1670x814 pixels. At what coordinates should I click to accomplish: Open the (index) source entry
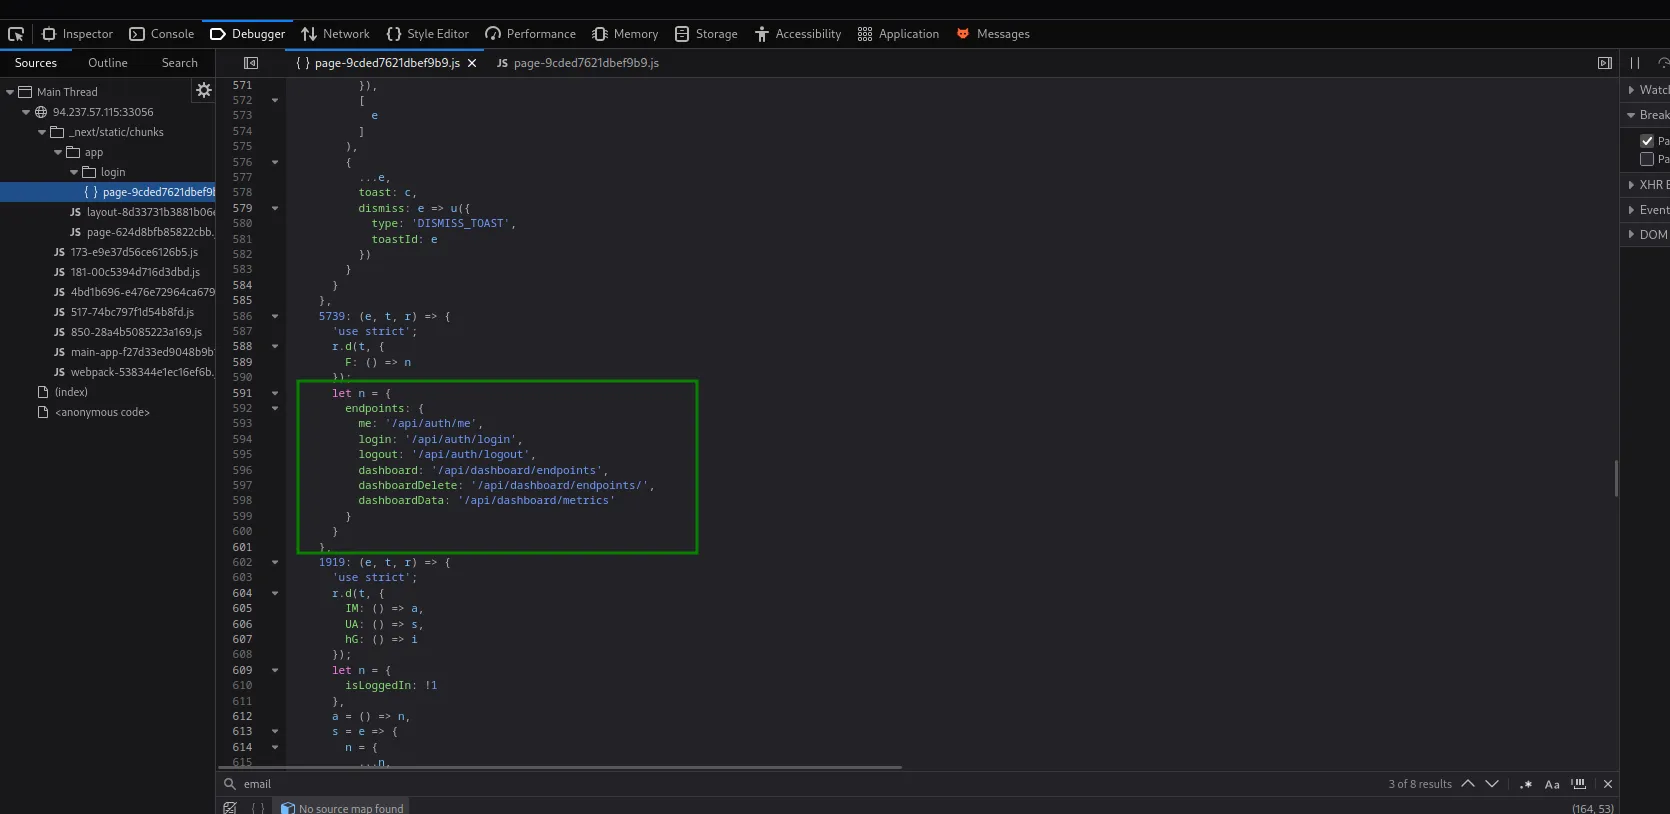[x=62, y=392]
